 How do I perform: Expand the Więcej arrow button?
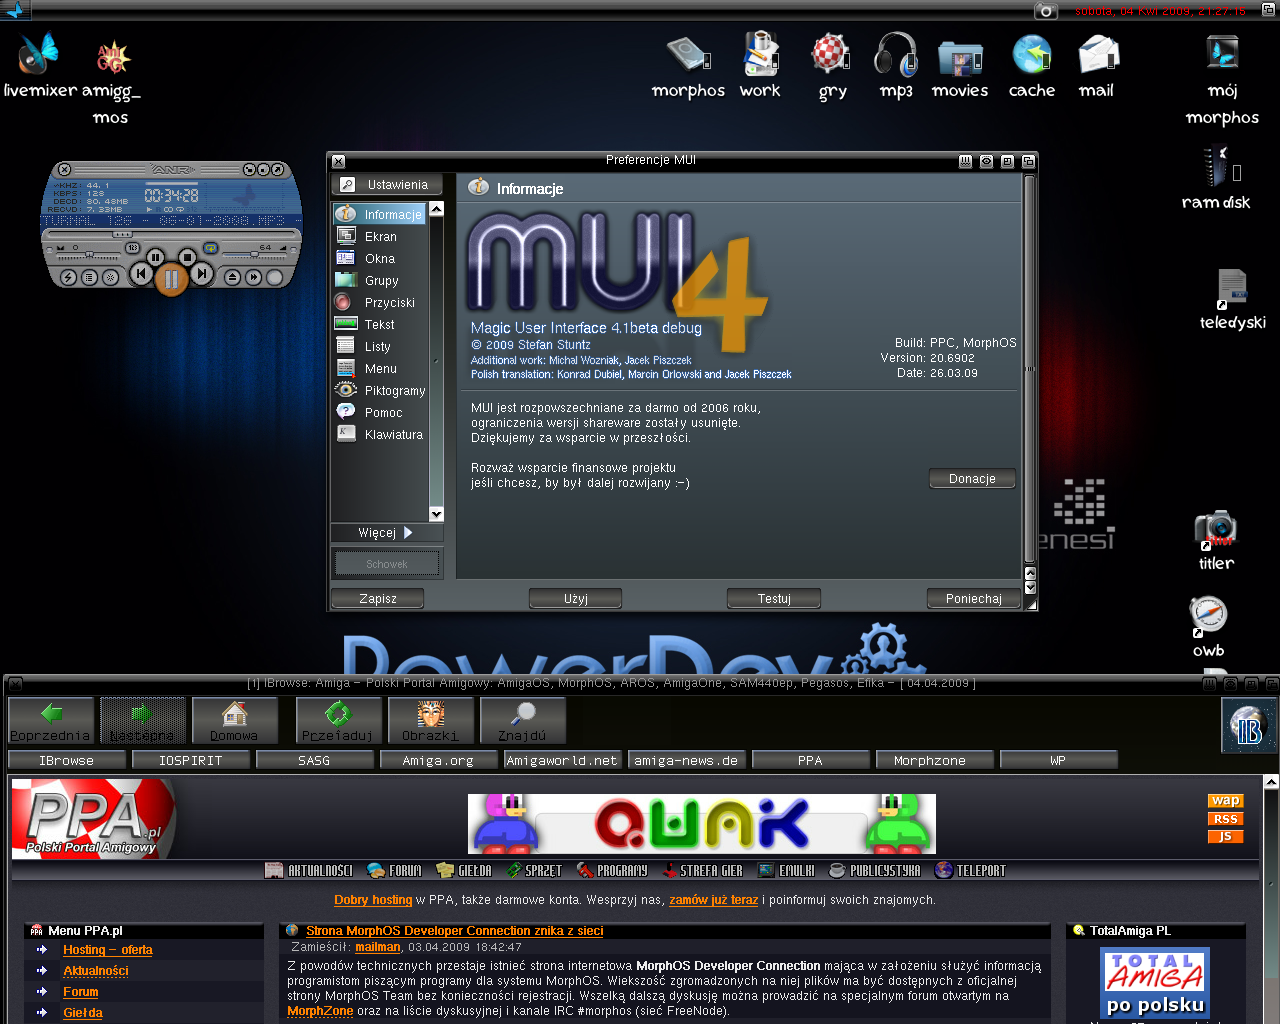[x=387, y=533]
